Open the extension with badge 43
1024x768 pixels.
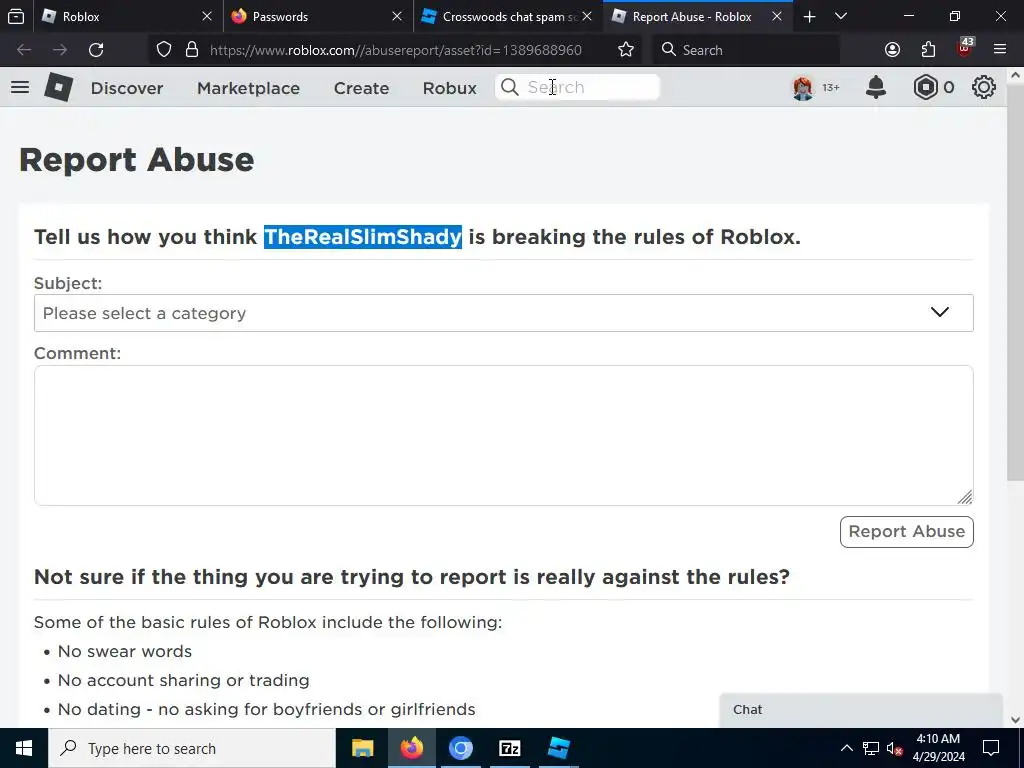point(965,48)
